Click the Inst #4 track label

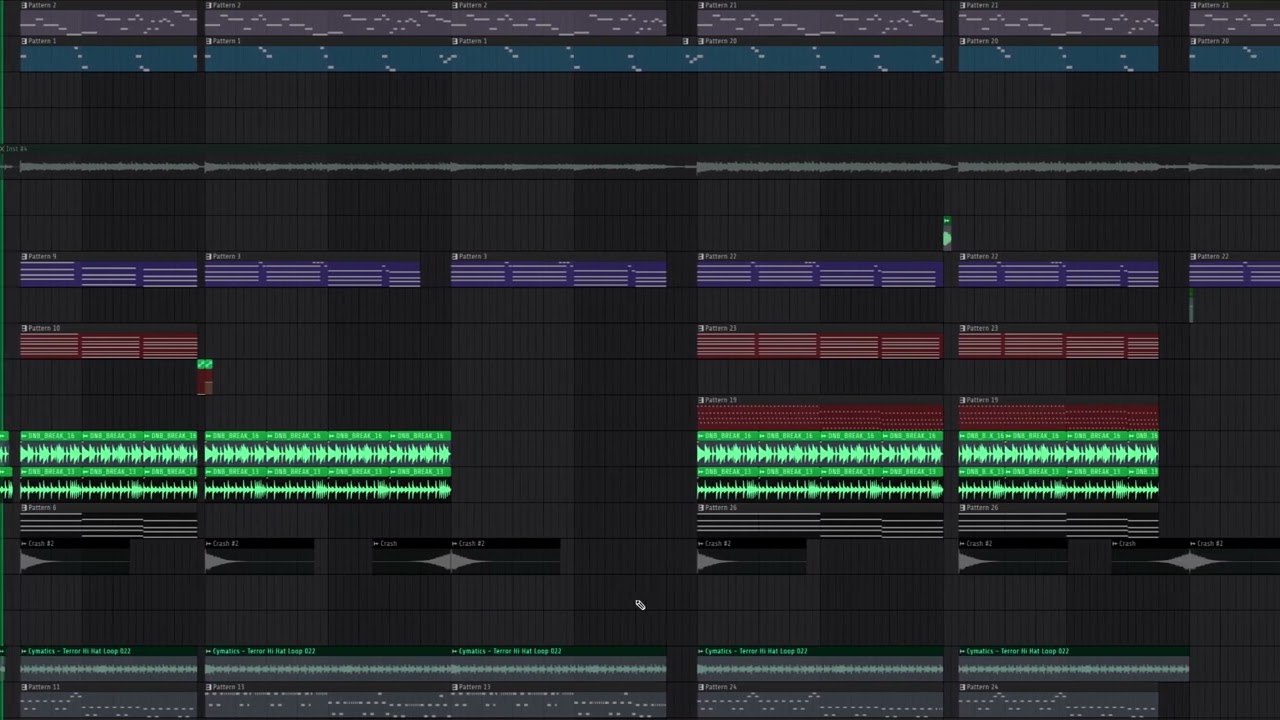[15, 149]
